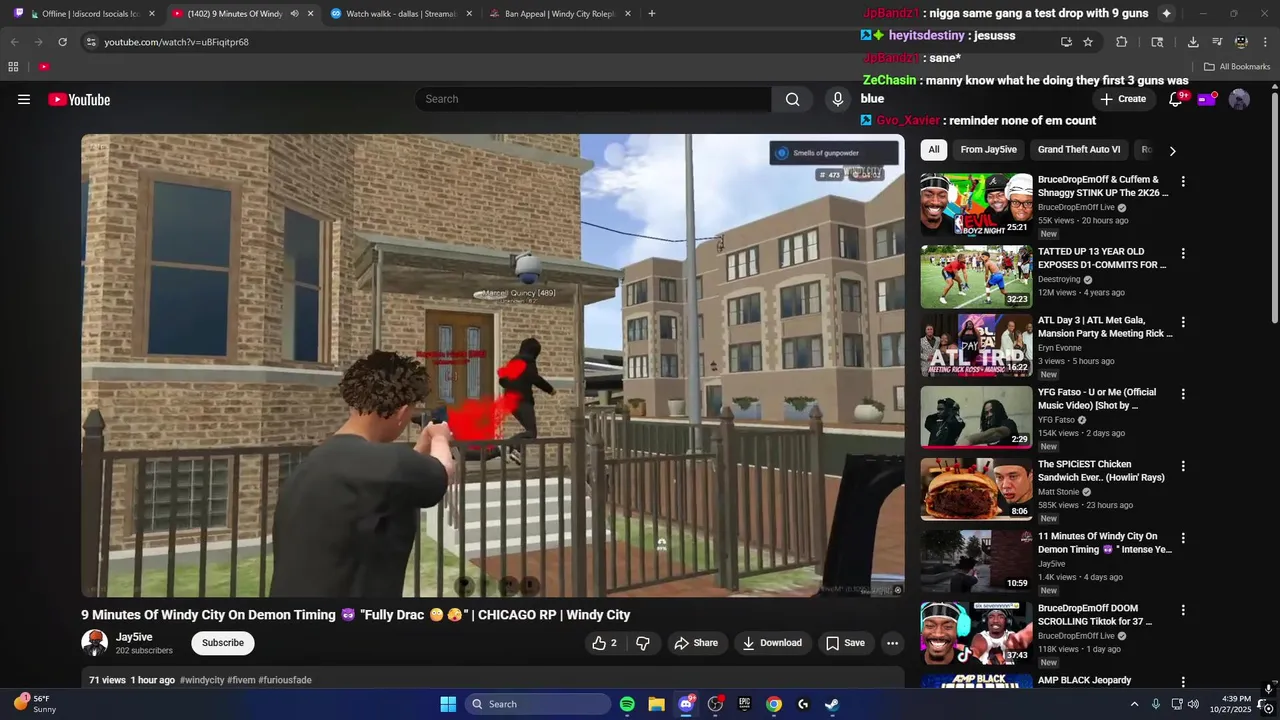Show hidden system tray icons
This screenshot has height=720, width=1280.
point(1134,704)
